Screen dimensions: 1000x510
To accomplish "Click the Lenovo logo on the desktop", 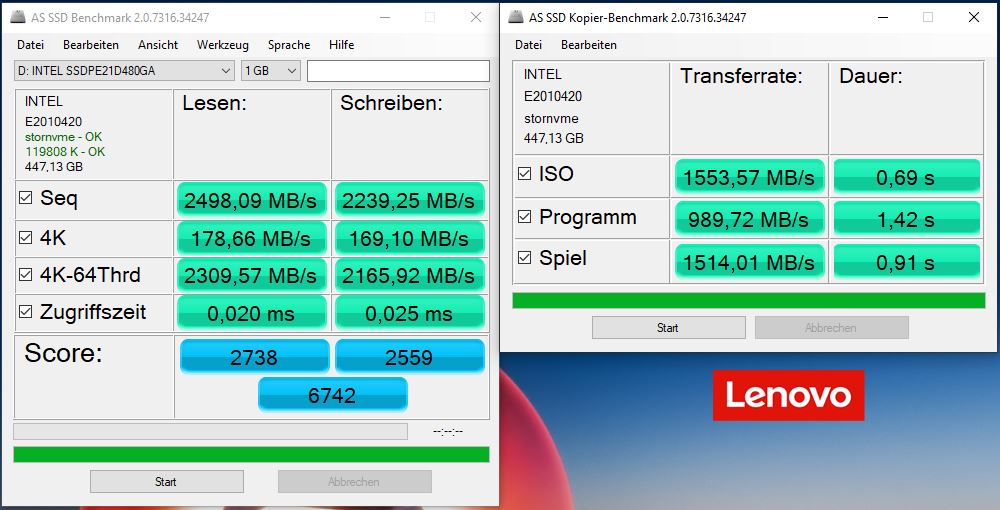I will point(788,395).
